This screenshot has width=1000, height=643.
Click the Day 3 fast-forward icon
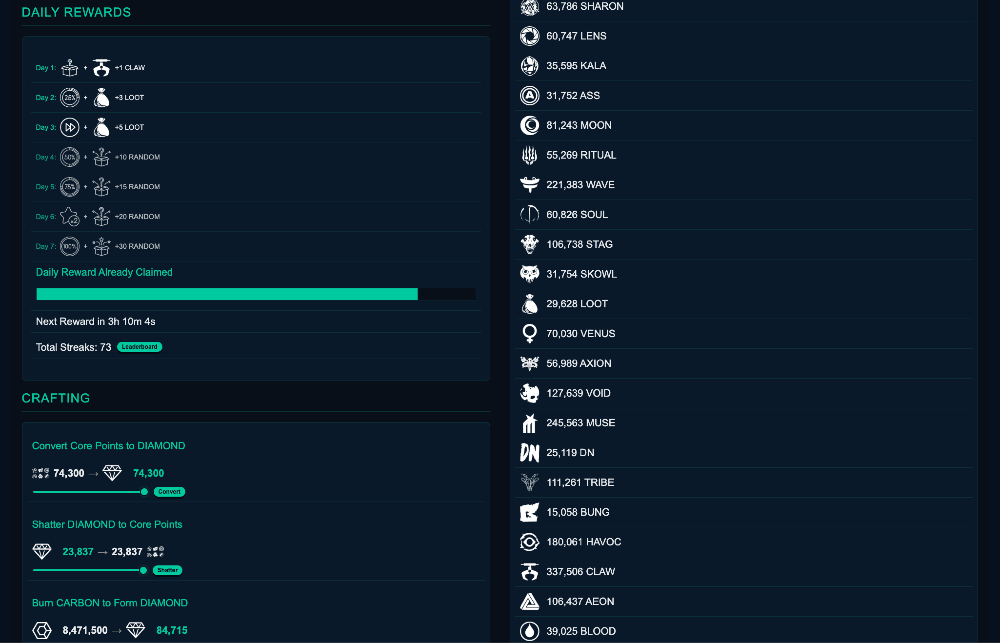pos(70,128)
